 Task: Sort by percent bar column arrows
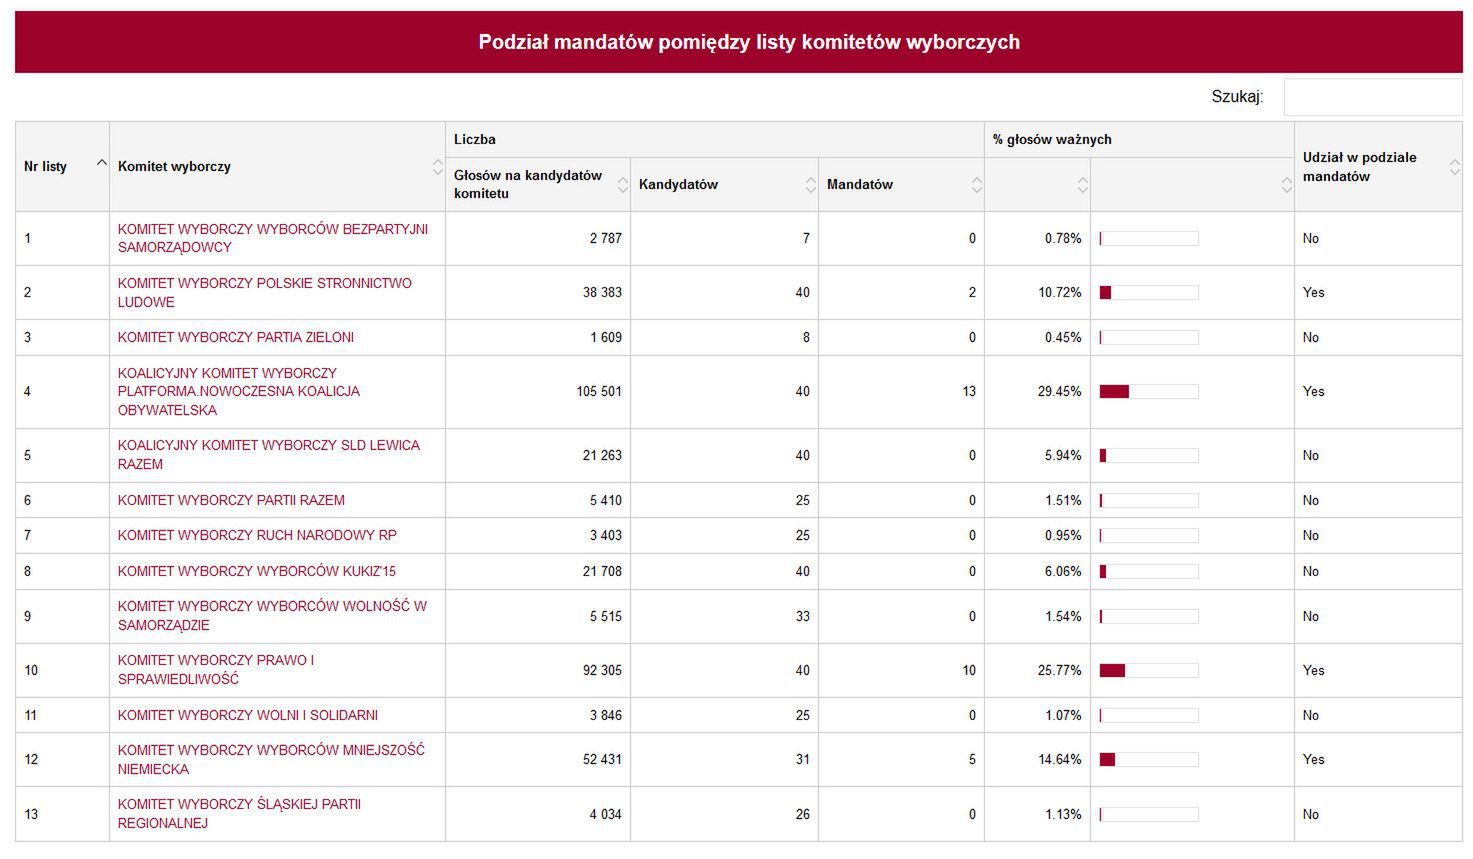click(1286, 185)
